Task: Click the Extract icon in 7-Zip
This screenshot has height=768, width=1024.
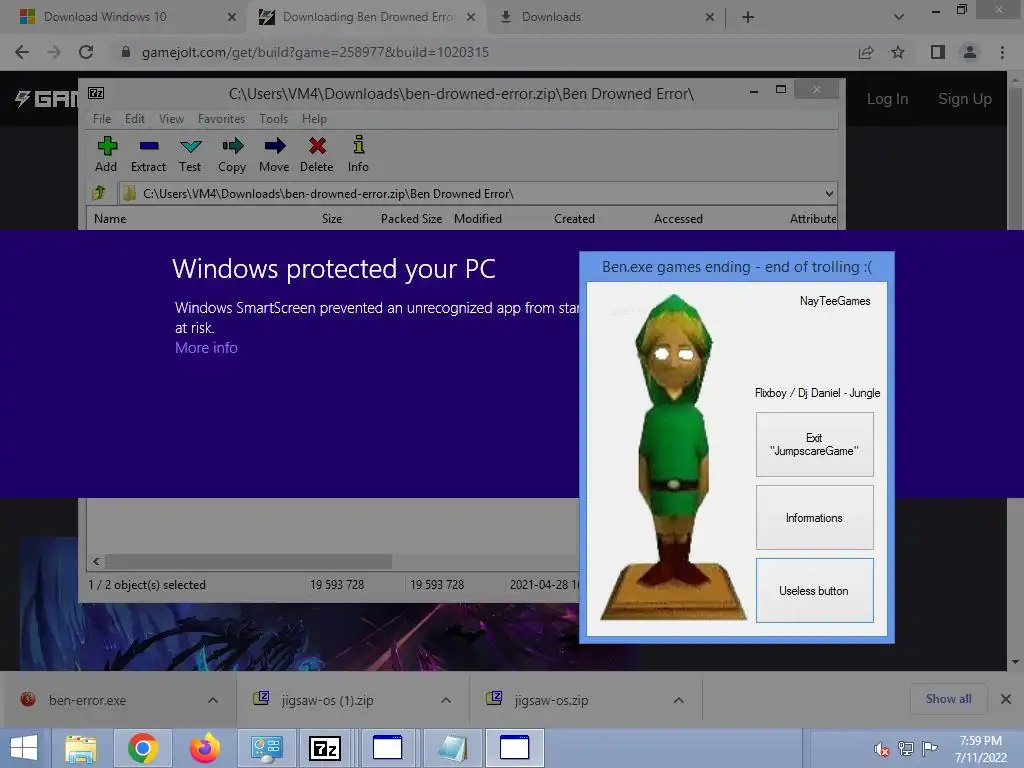Action: coord(148,154)
